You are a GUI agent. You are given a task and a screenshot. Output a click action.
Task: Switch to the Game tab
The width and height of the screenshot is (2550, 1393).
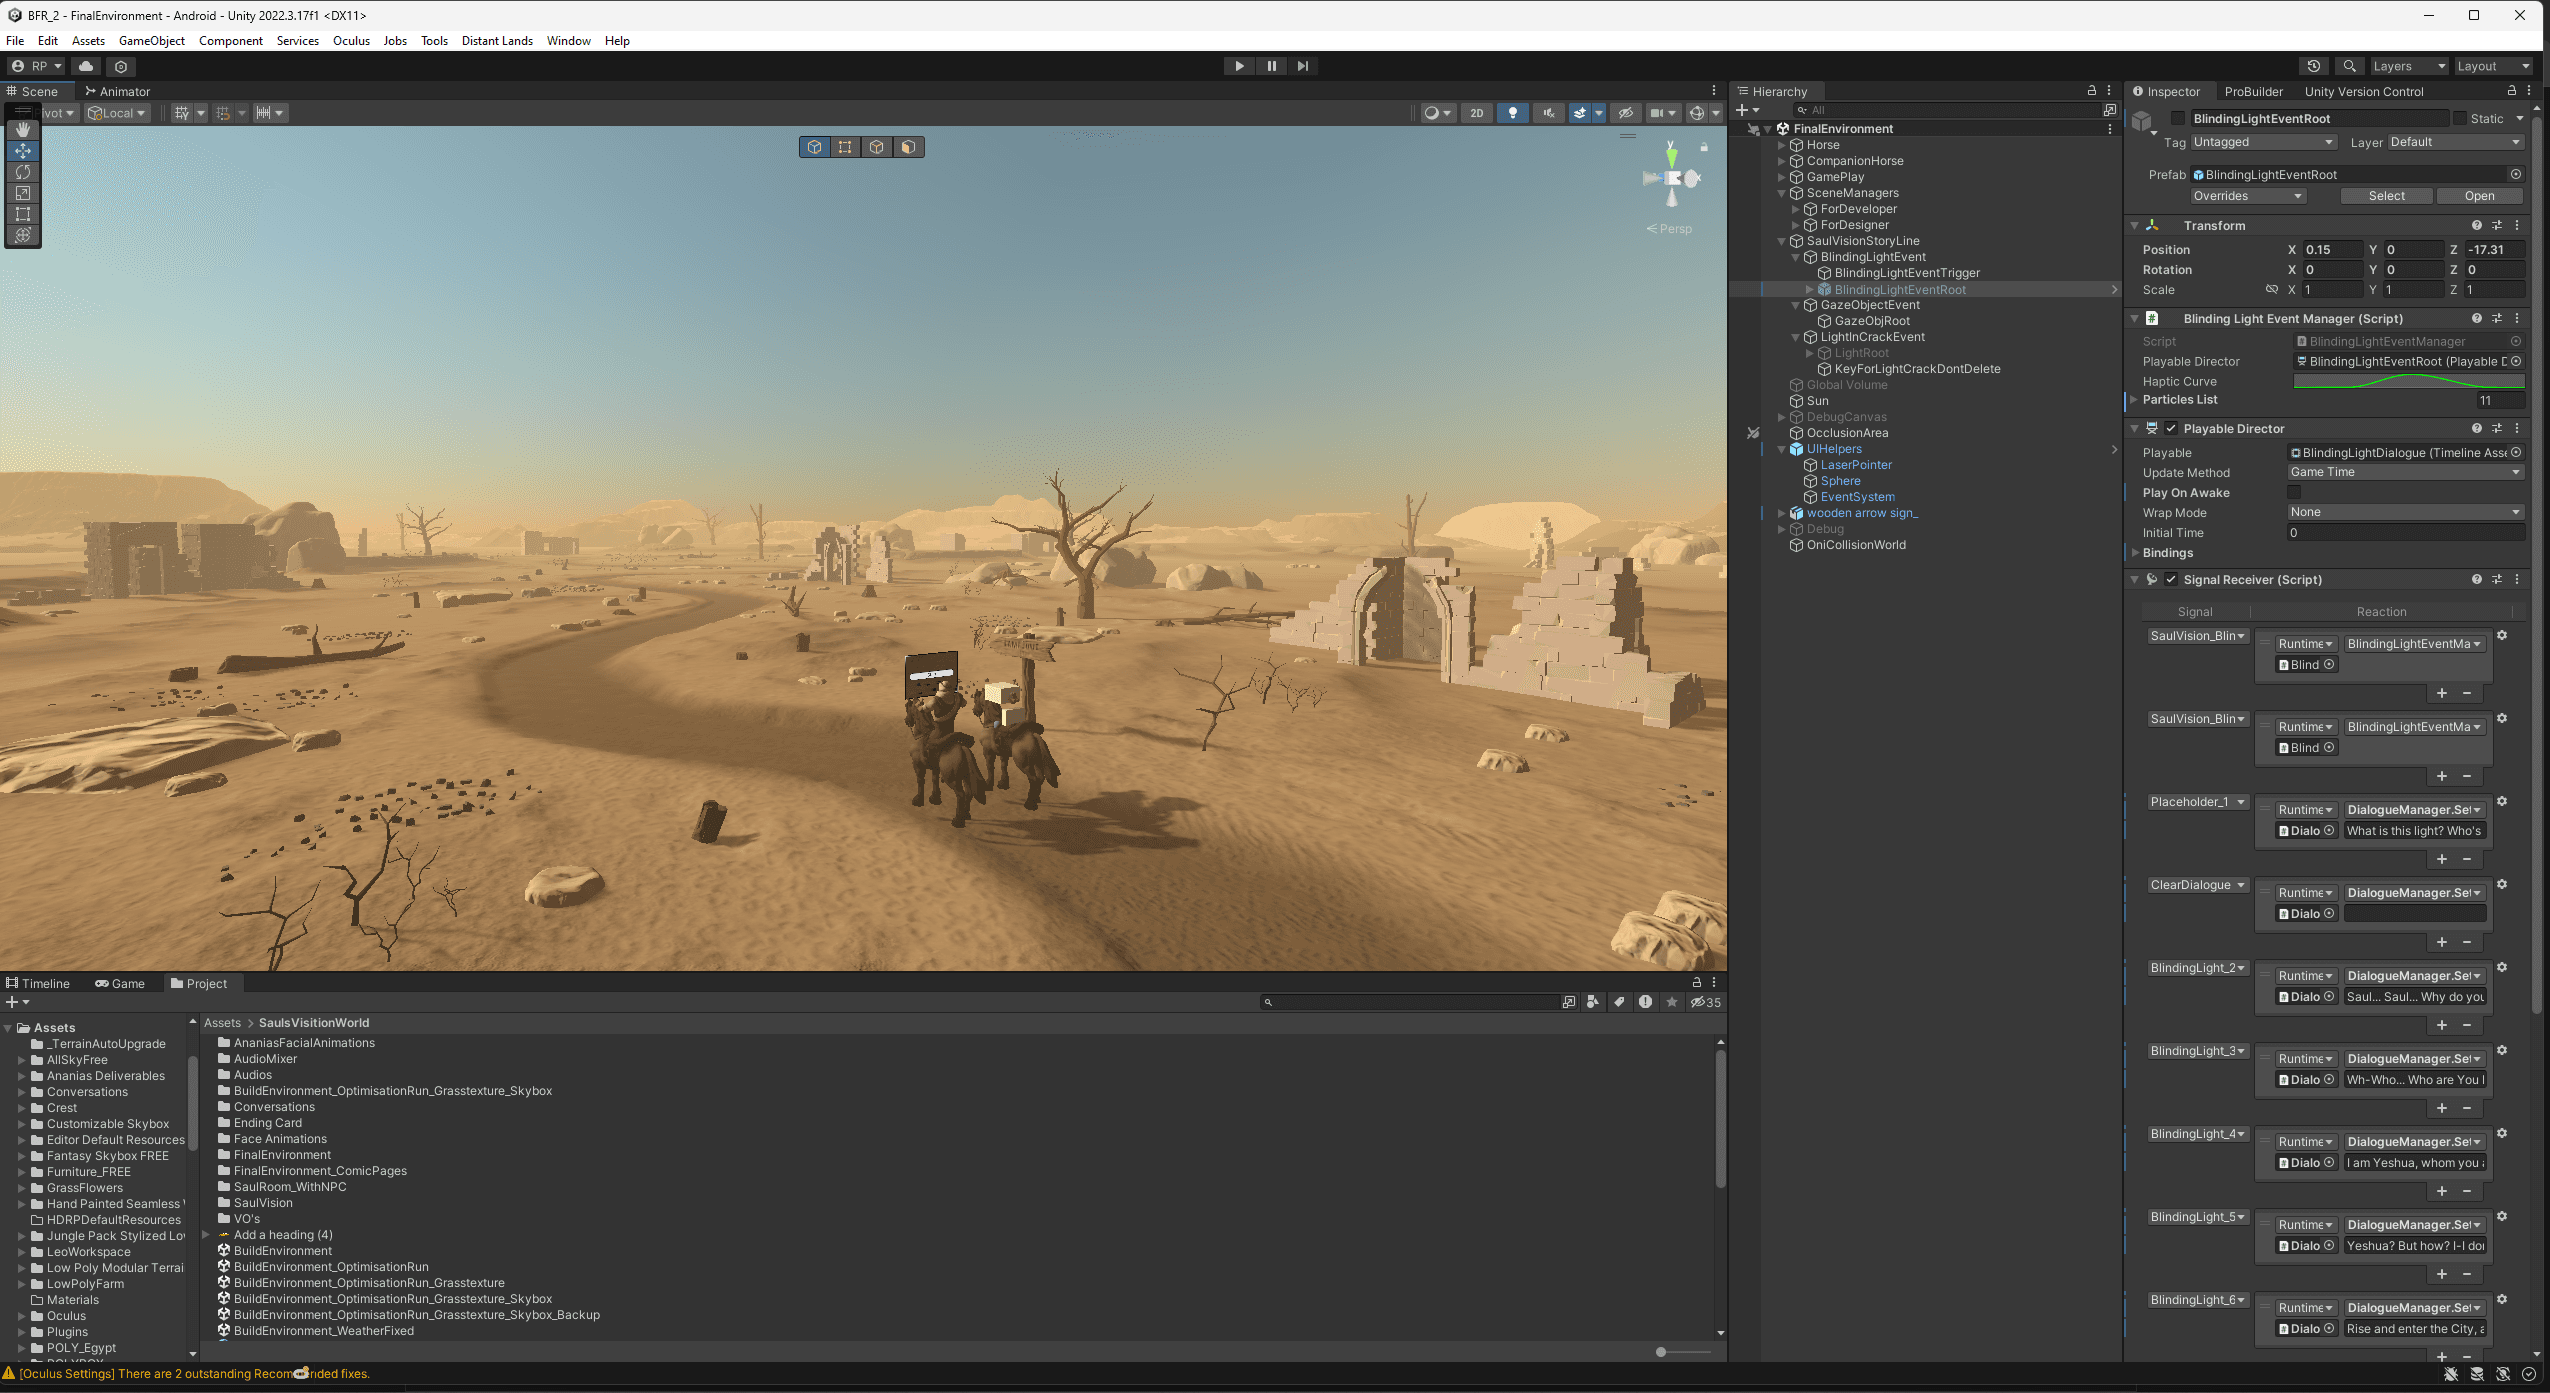(120, 984)
